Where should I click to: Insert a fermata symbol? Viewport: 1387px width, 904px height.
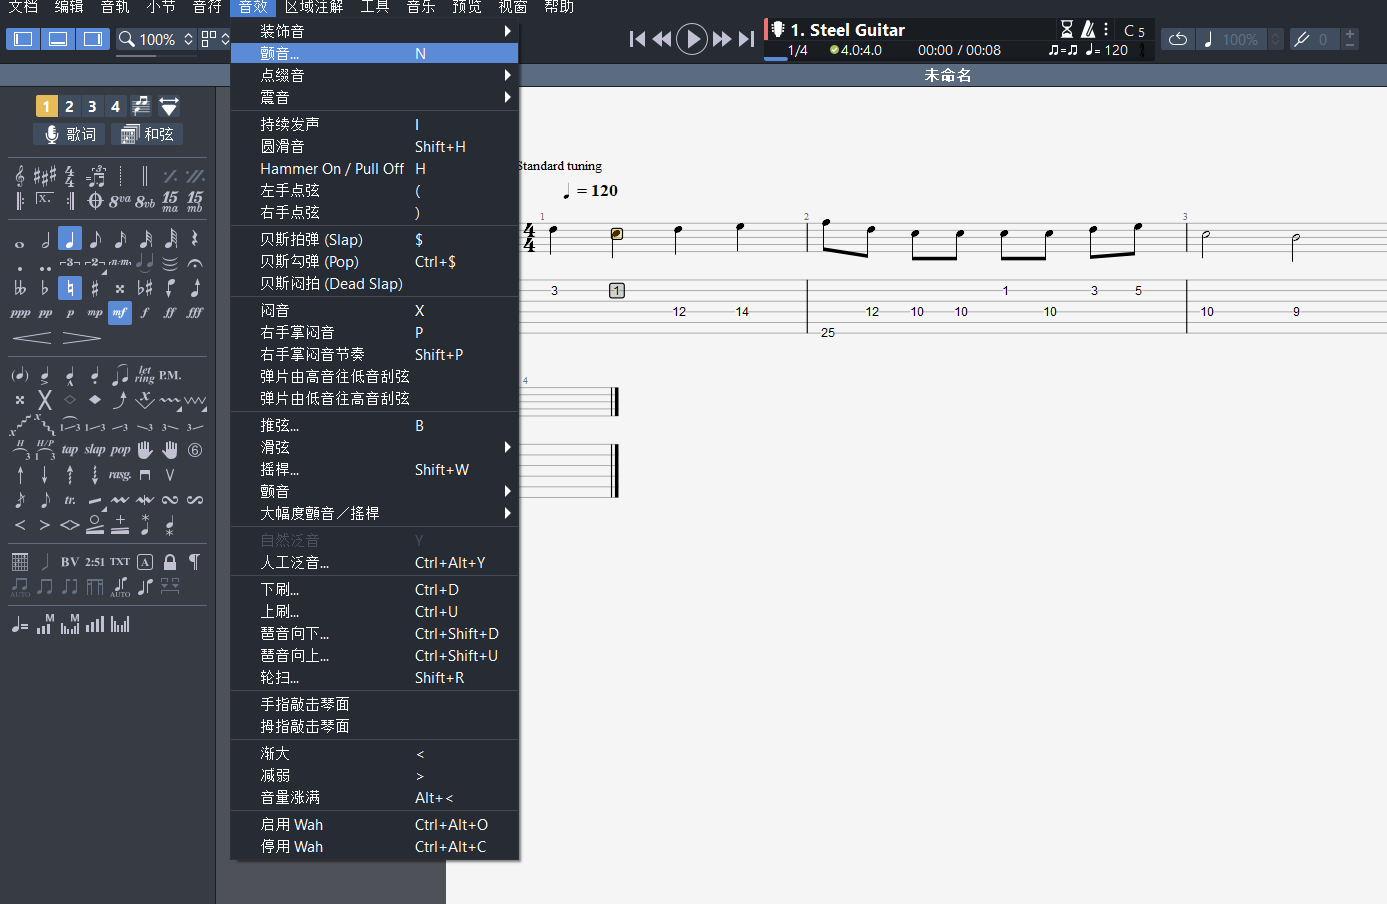(x=196, y=265)
